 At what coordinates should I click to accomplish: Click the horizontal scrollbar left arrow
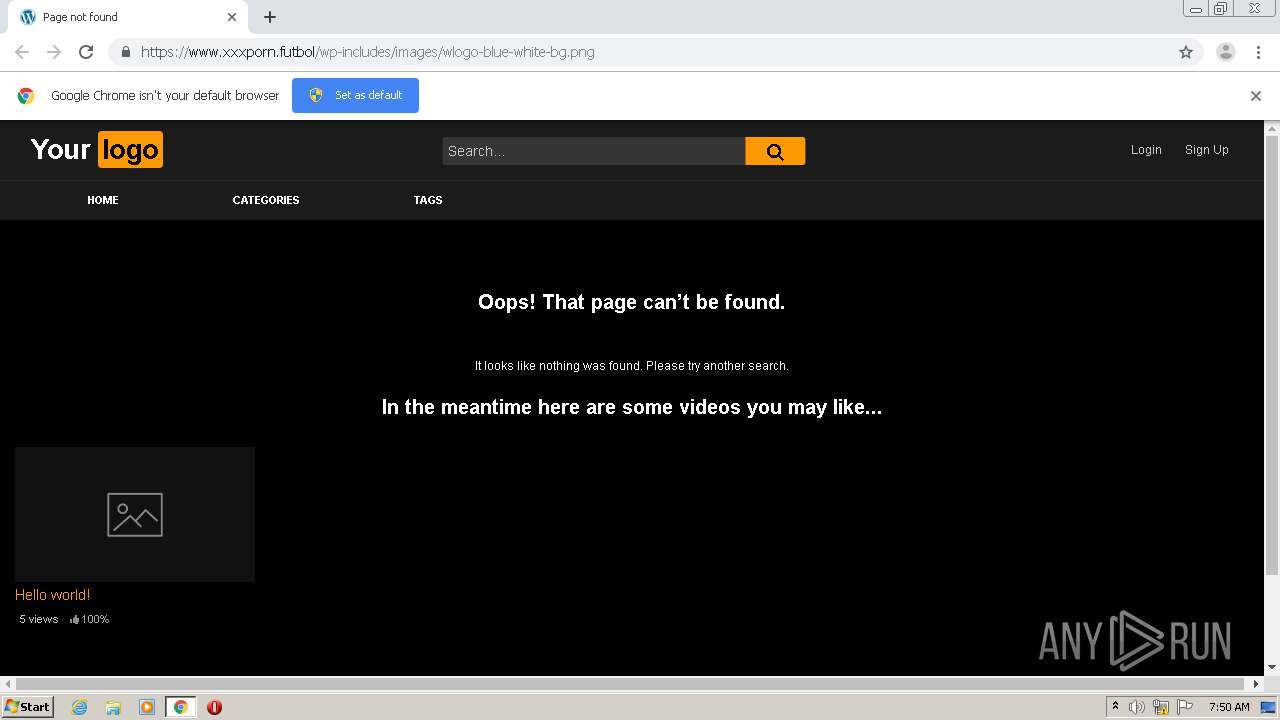7,684
